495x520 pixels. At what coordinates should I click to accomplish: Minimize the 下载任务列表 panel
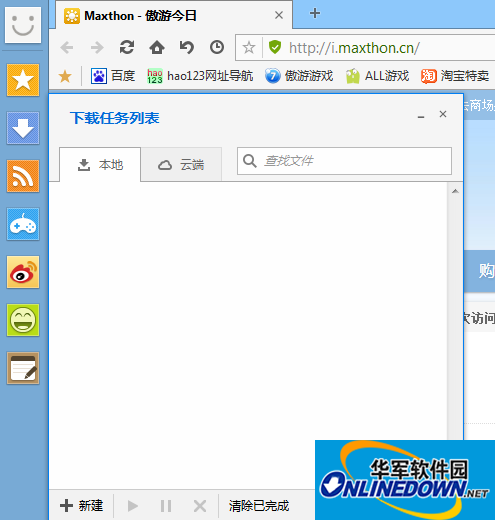pos(421,116)
